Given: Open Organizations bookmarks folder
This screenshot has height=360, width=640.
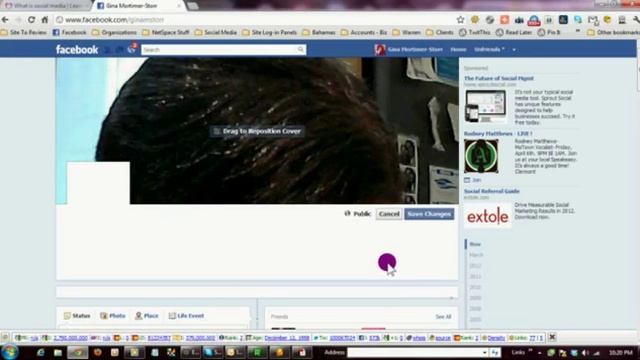Looking at the screenshot, I should [114, 32].
